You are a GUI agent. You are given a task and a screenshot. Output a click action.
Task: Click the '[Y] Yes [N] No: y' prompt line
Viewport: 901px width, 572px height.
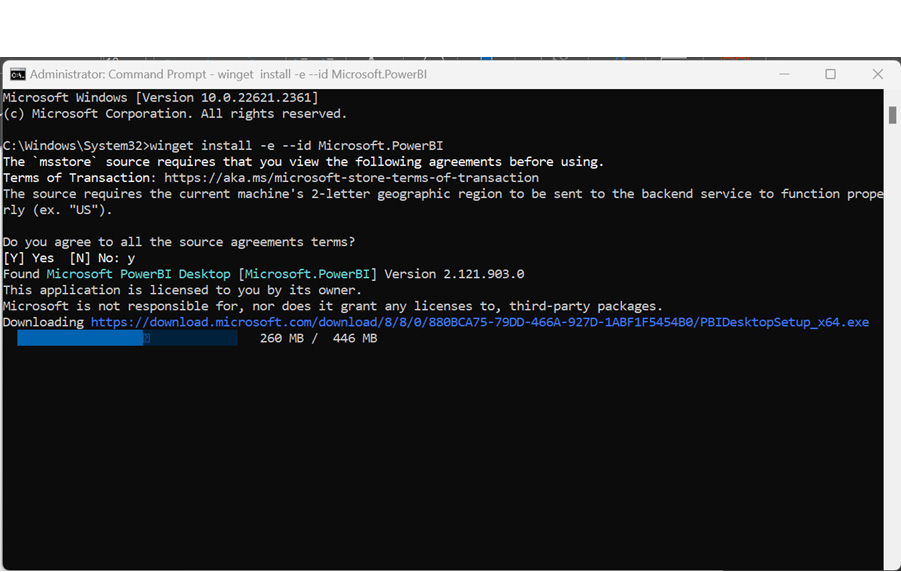pyautogui.click(x=69, y=258)
